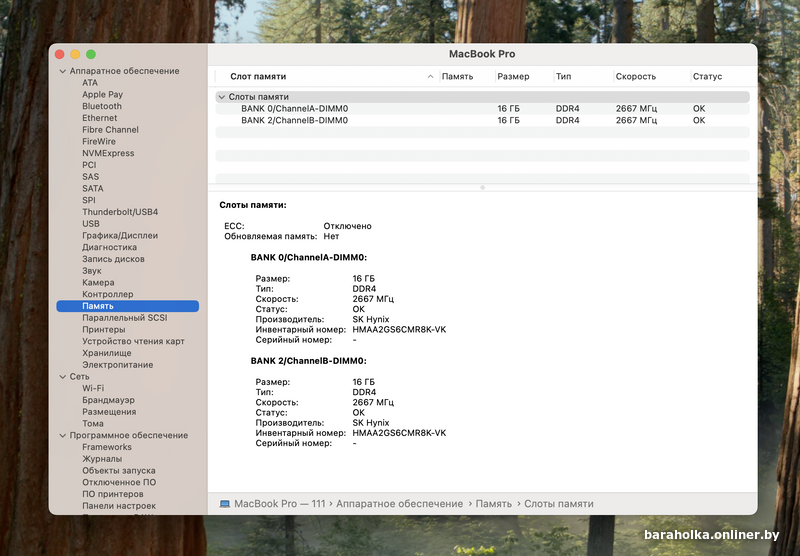Open Wi-Fi under the Сеть section
This screenshot has height=556, width=800.
pyautogui.click(x=93, y=388)
